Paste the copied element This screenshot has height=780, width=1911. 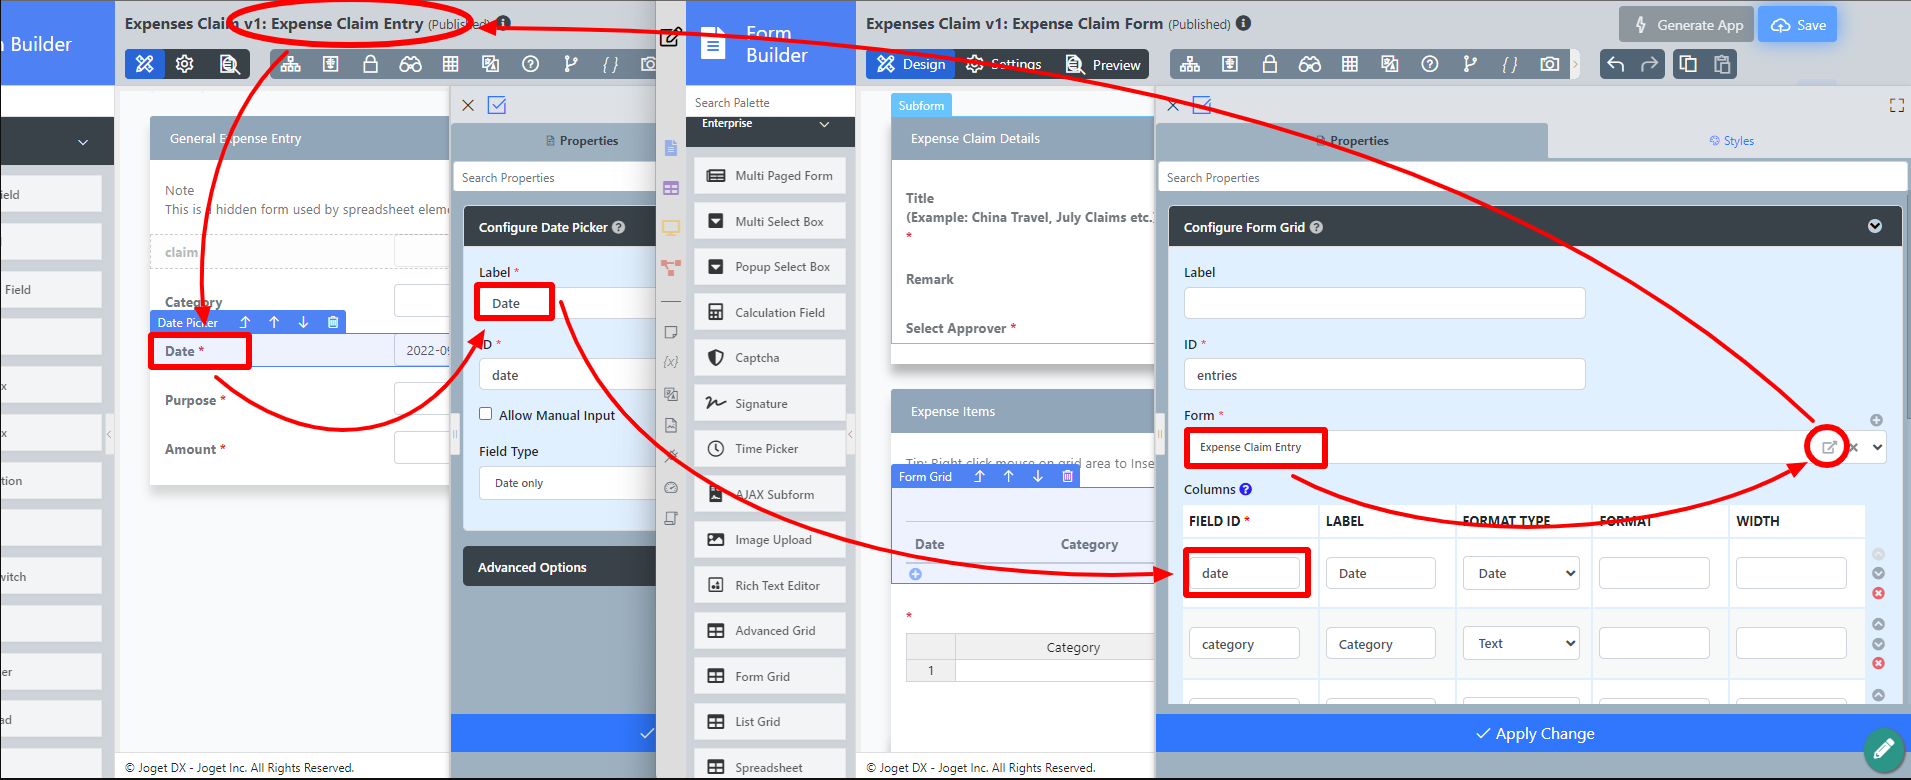(1722, 64)
